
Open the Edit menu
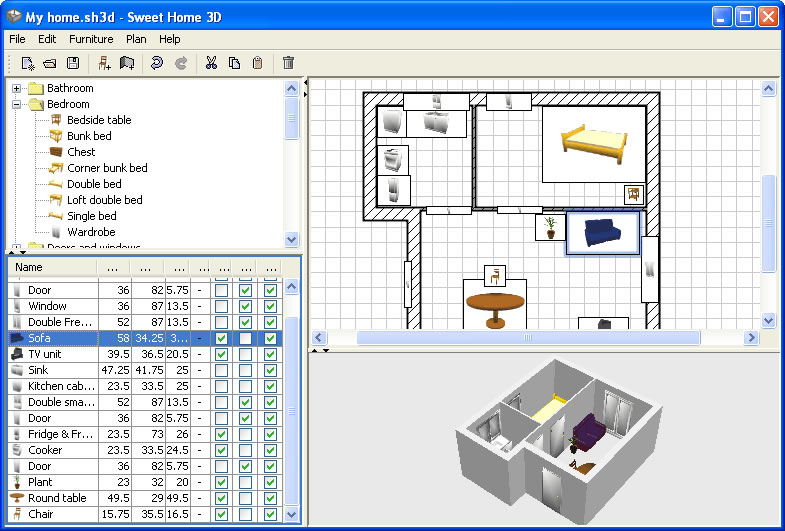pyautogui.click(x=47, y=39)
